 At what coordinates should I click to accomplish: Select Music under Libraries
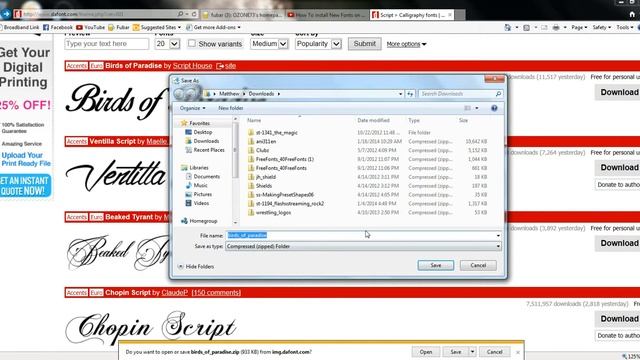point(196,186)
